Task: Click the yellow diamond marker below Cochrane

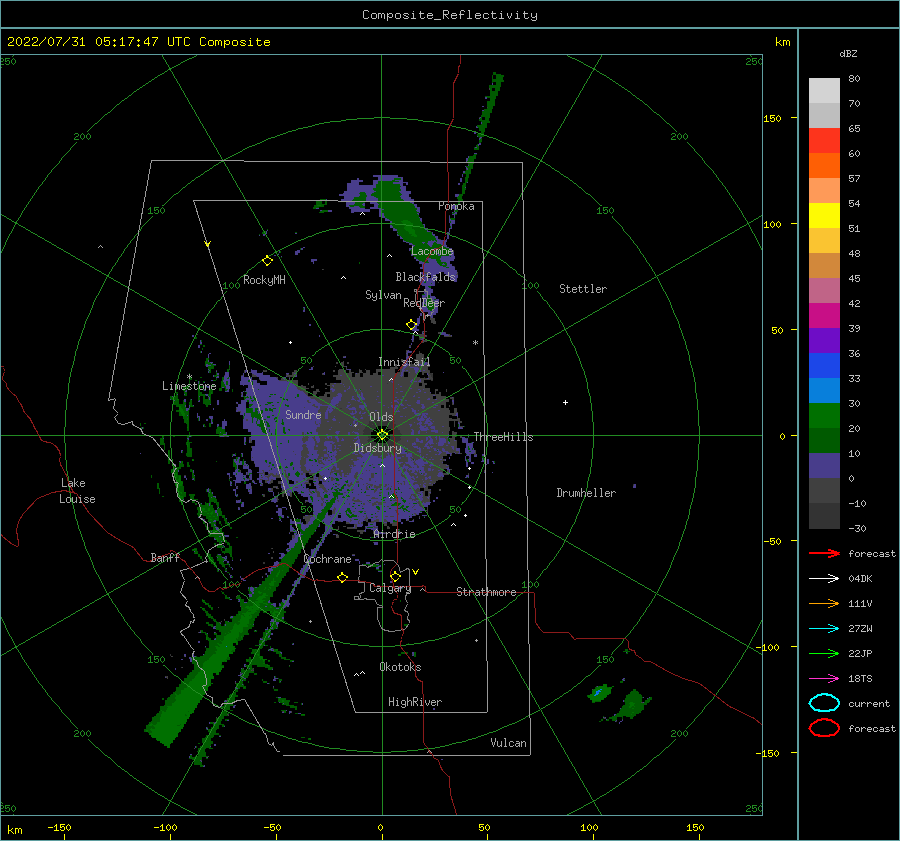Action: tap(343, 578)
